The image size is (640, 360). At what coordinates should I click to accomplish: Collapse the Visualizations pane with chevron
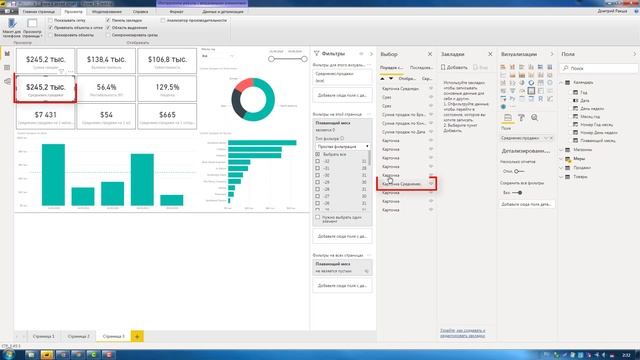click(x=552, y=54)
